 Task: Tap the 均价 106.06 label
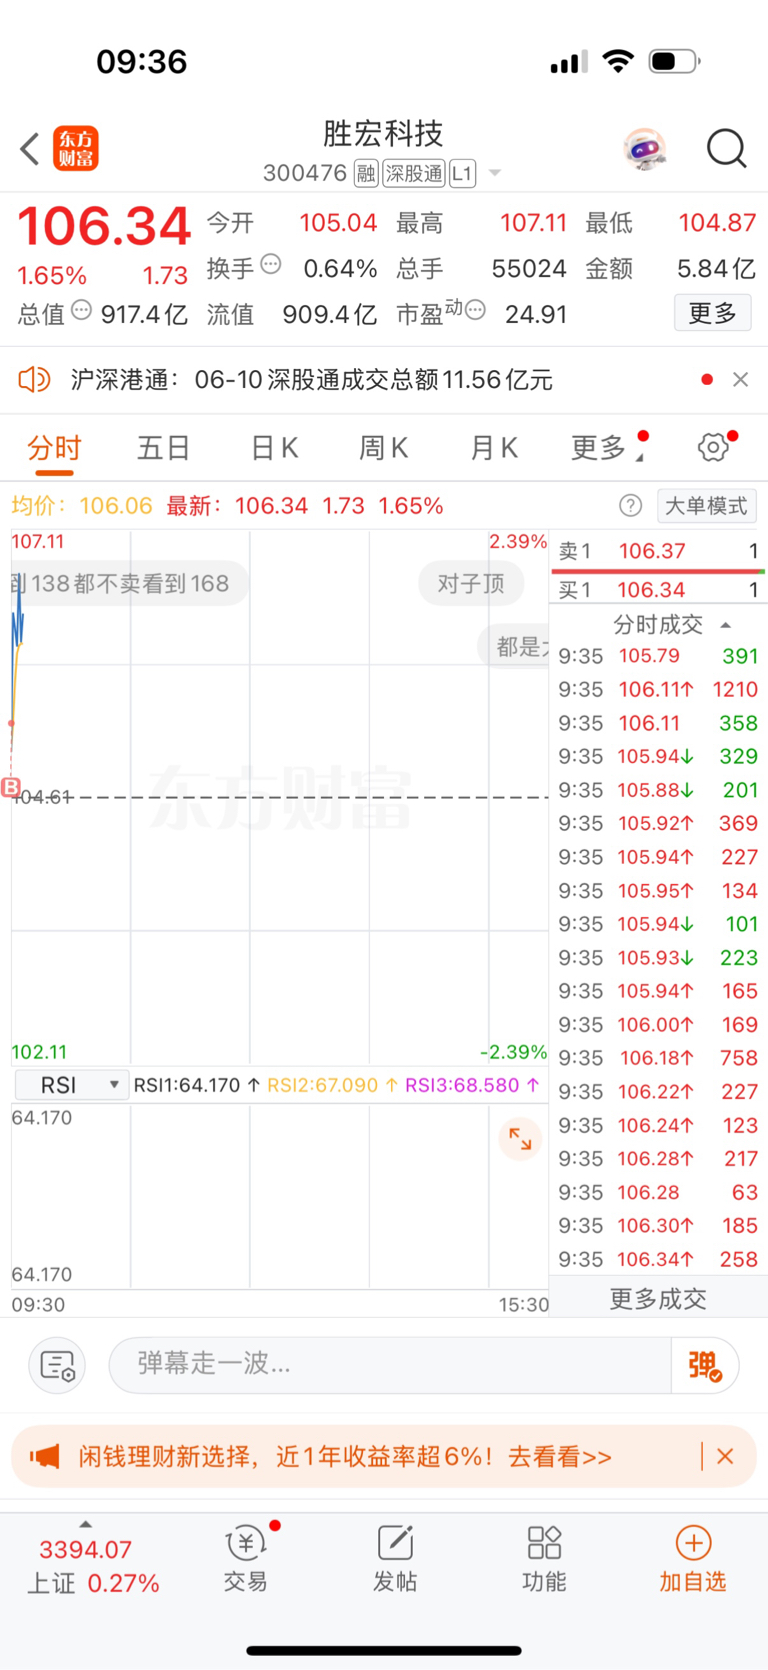click(81, 506)
